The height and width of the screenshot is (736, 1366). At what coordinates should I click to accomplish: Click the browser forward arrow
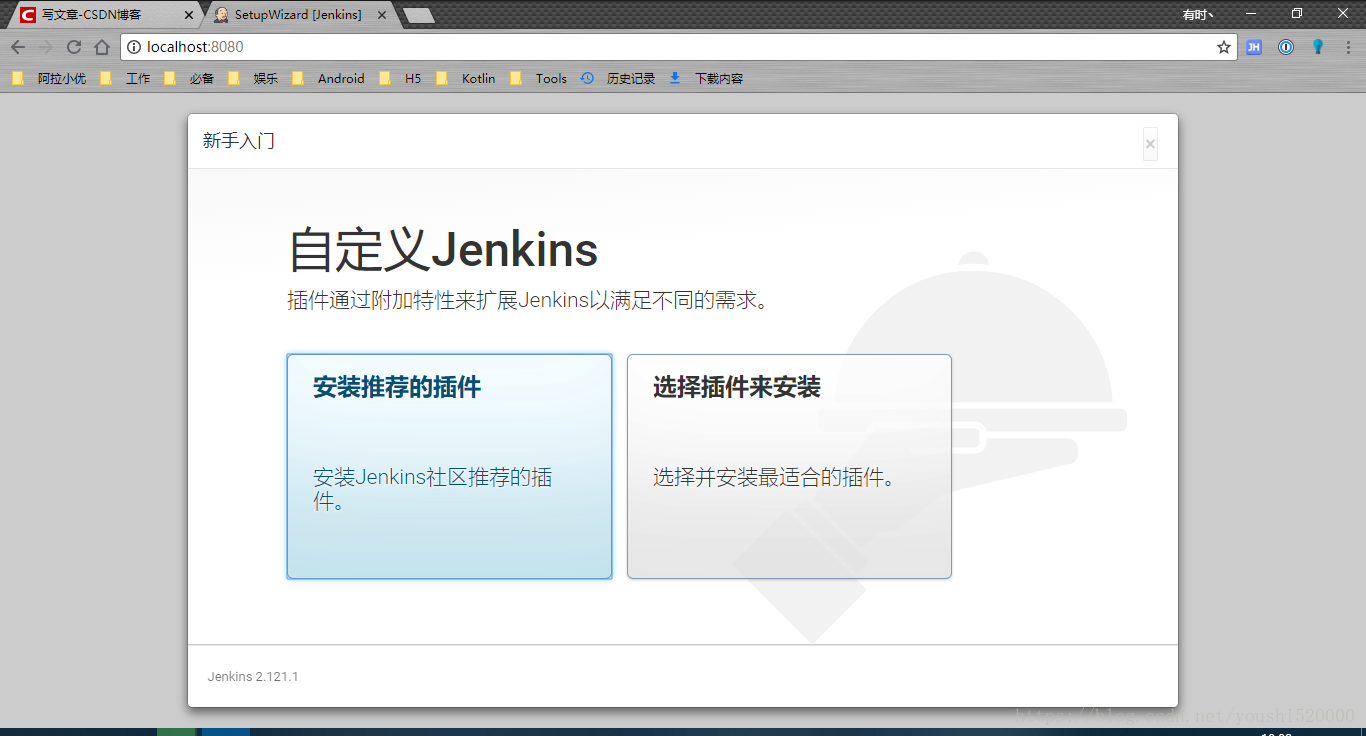coord(46,47)
